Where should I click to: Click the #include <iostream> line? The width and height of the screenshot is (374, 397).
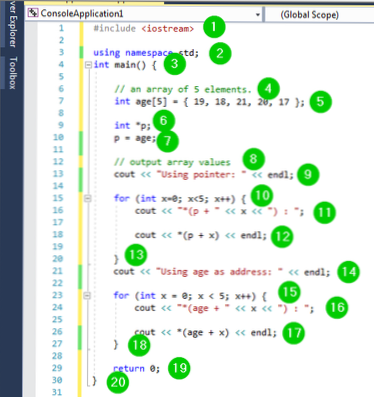tap(143, 29)
